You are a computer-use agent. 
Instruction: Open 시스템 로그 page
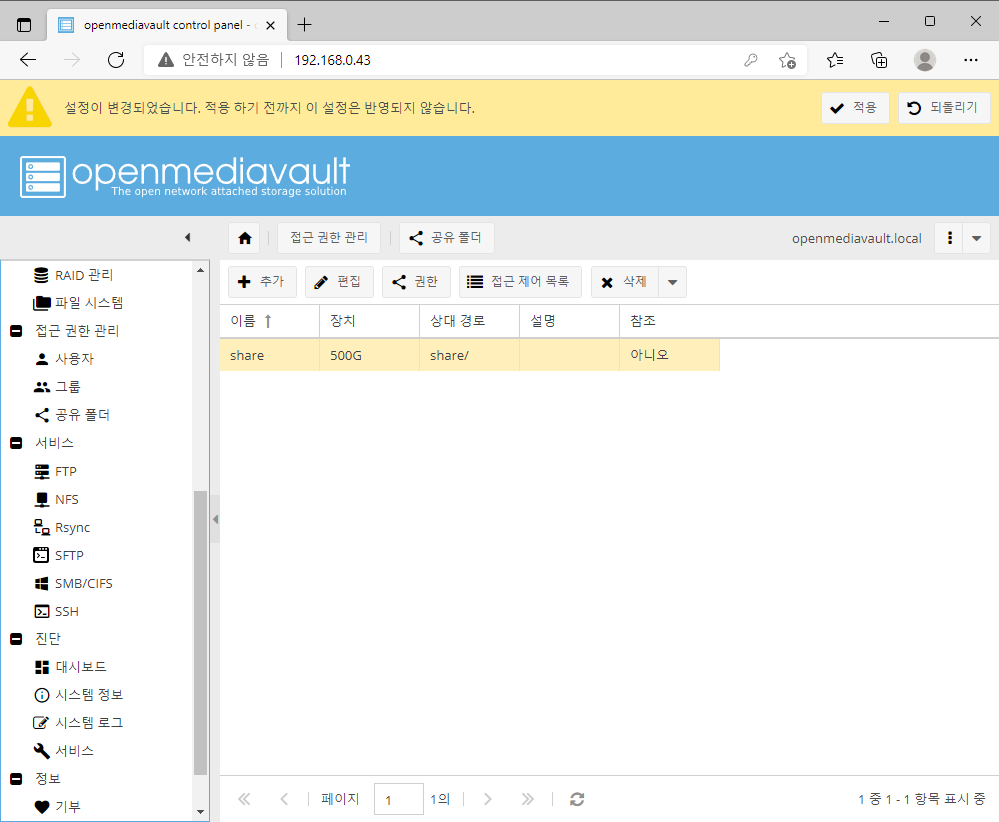tap(78, 723)
